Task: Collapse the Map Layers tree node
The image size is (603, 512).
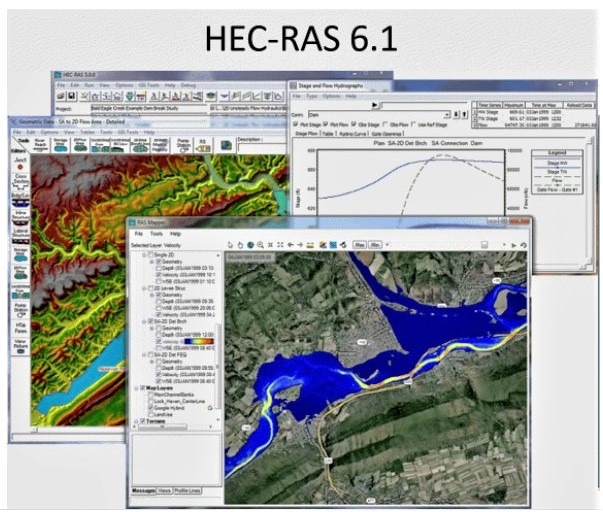Action: click(x=136, y=388)
